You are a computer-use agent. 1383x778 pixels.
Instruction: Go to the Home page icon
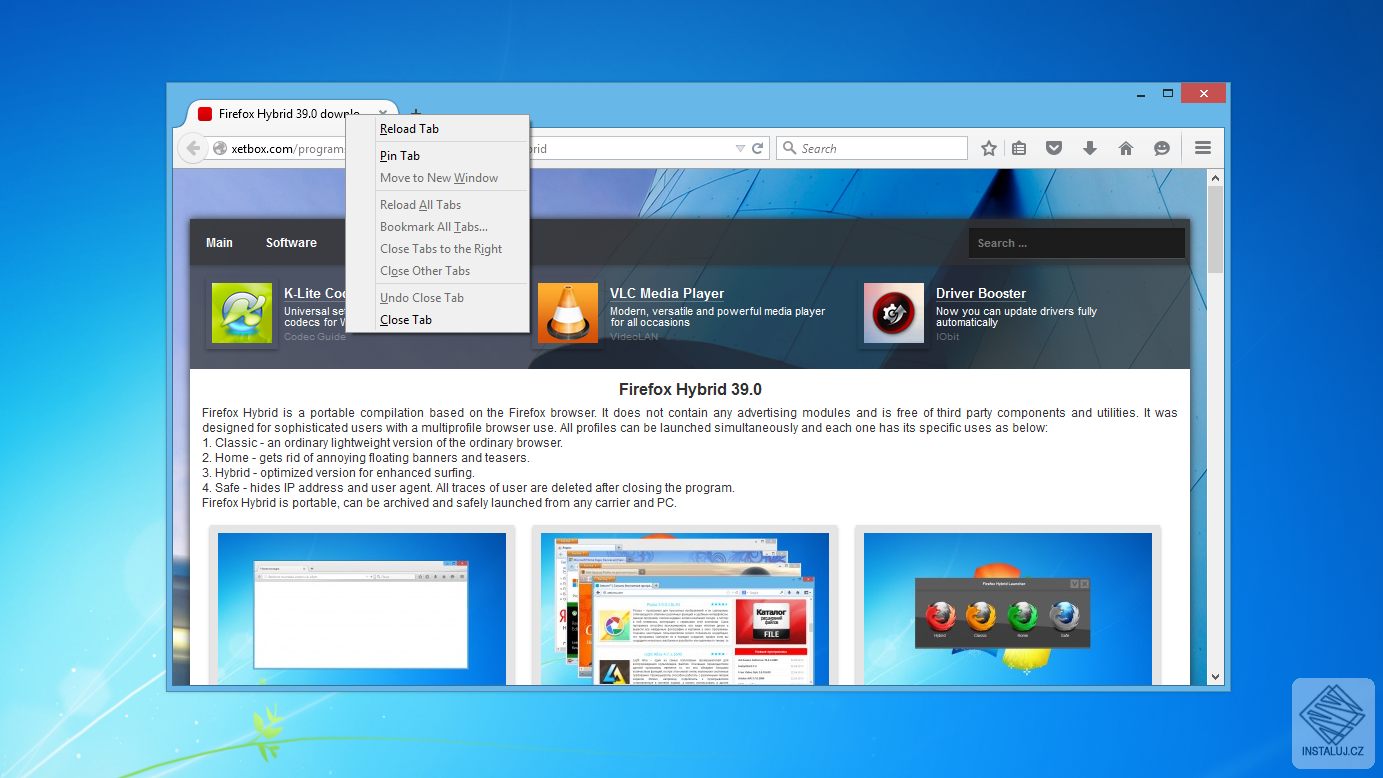tap(1126, 148)
